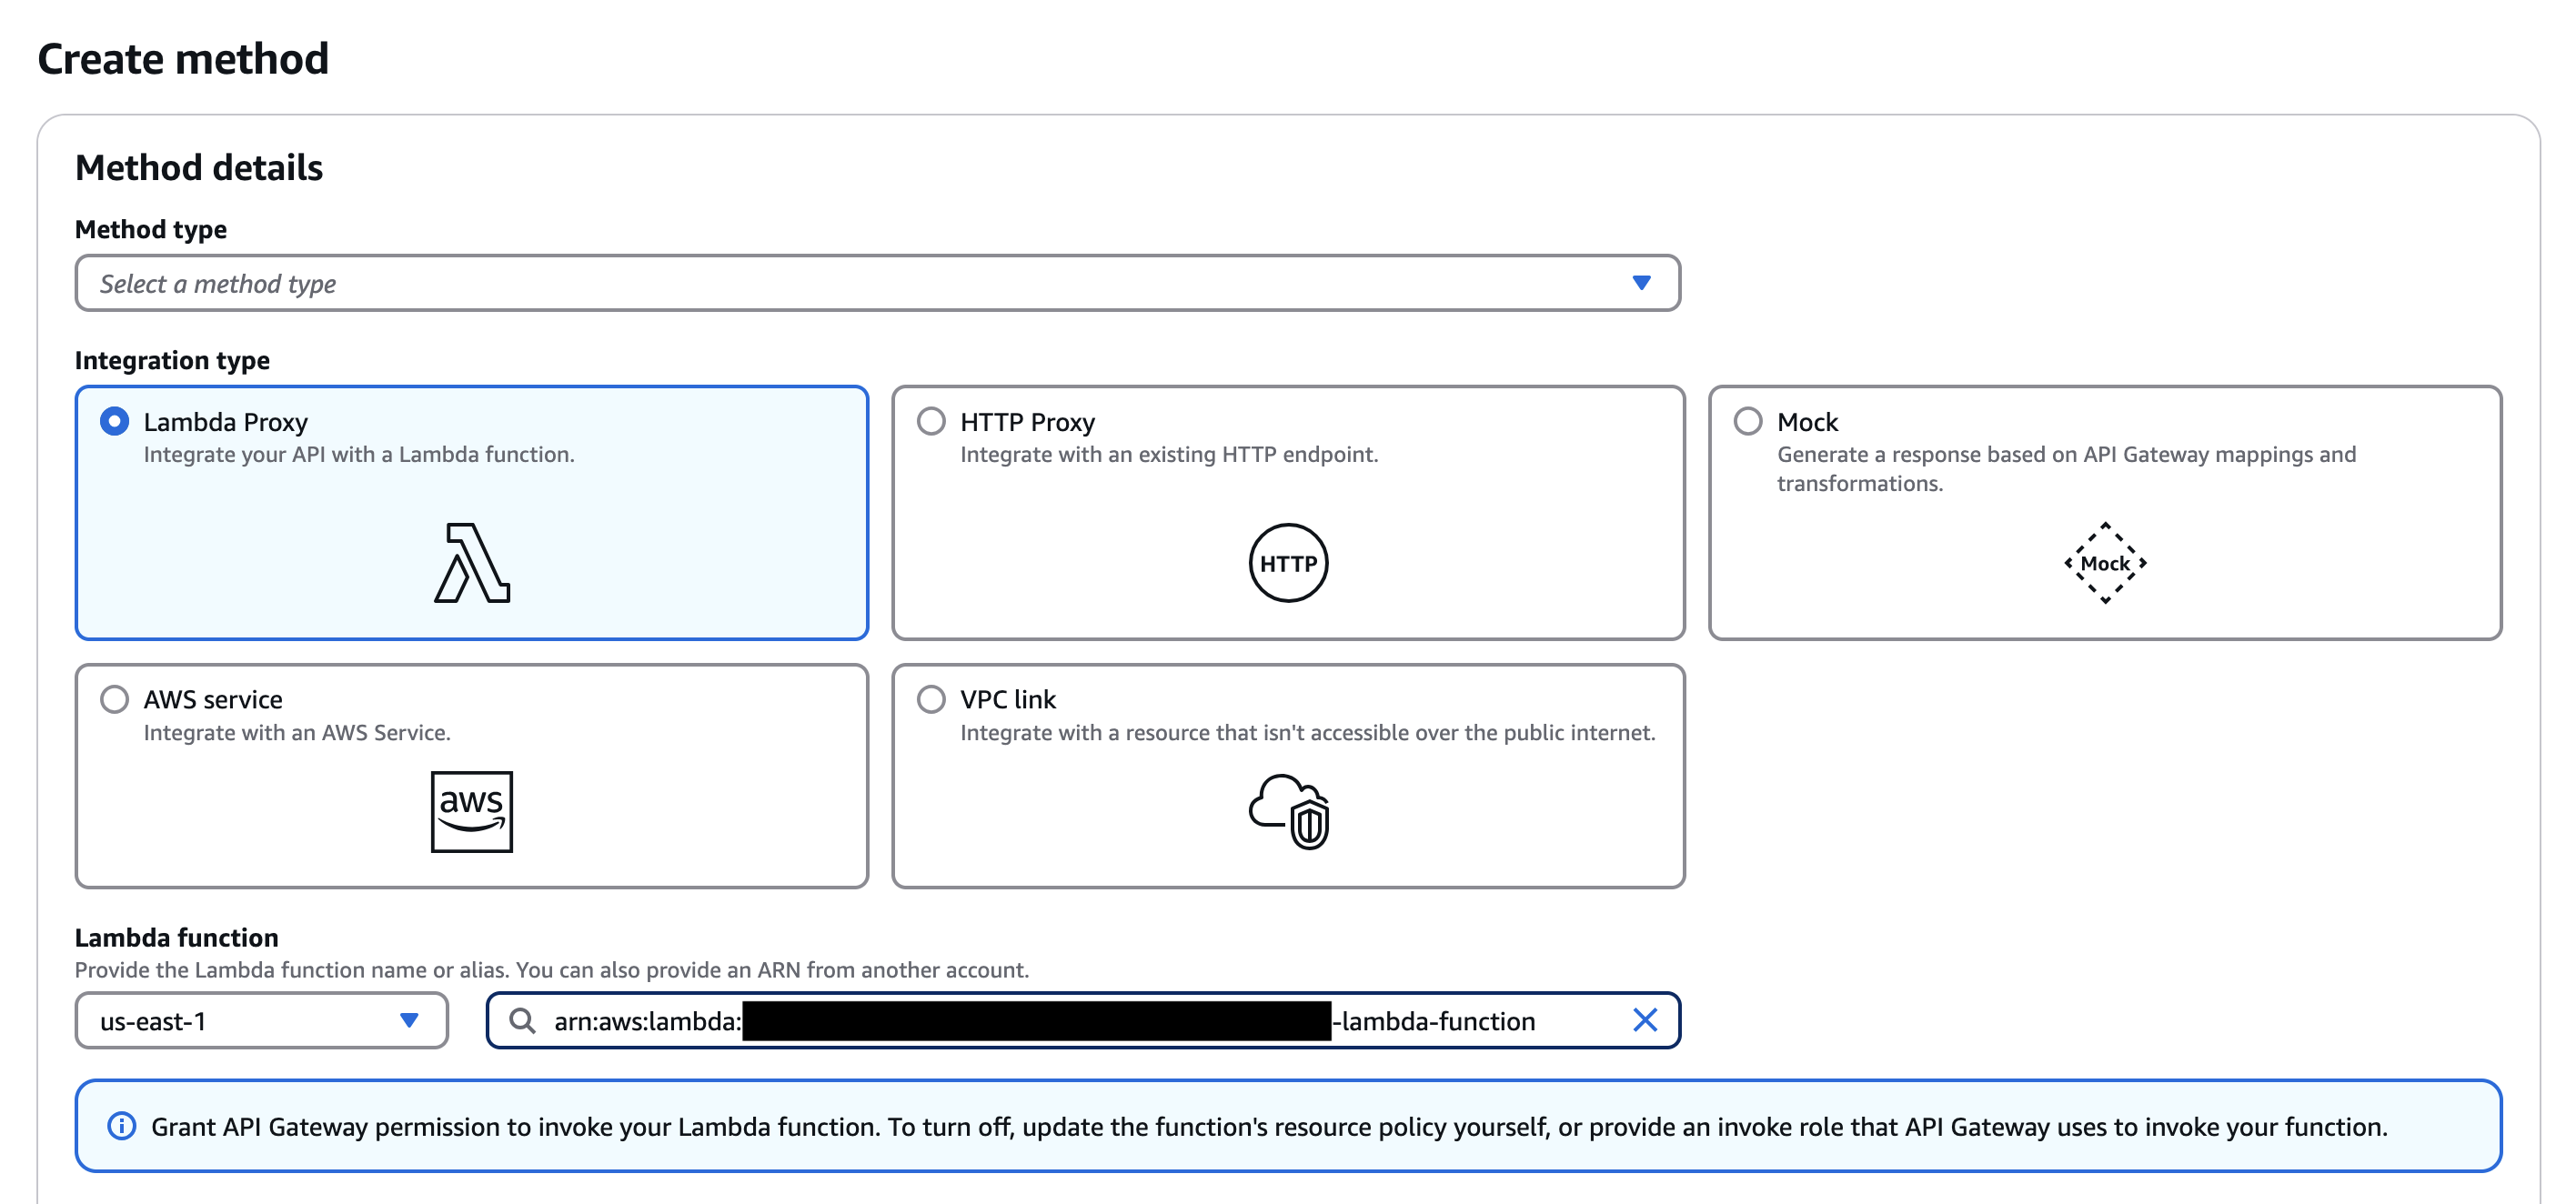Screen dimensions: 2576x1204
Task: Select the Lambda Proxy radio button
Action: (x=115, y=421)
